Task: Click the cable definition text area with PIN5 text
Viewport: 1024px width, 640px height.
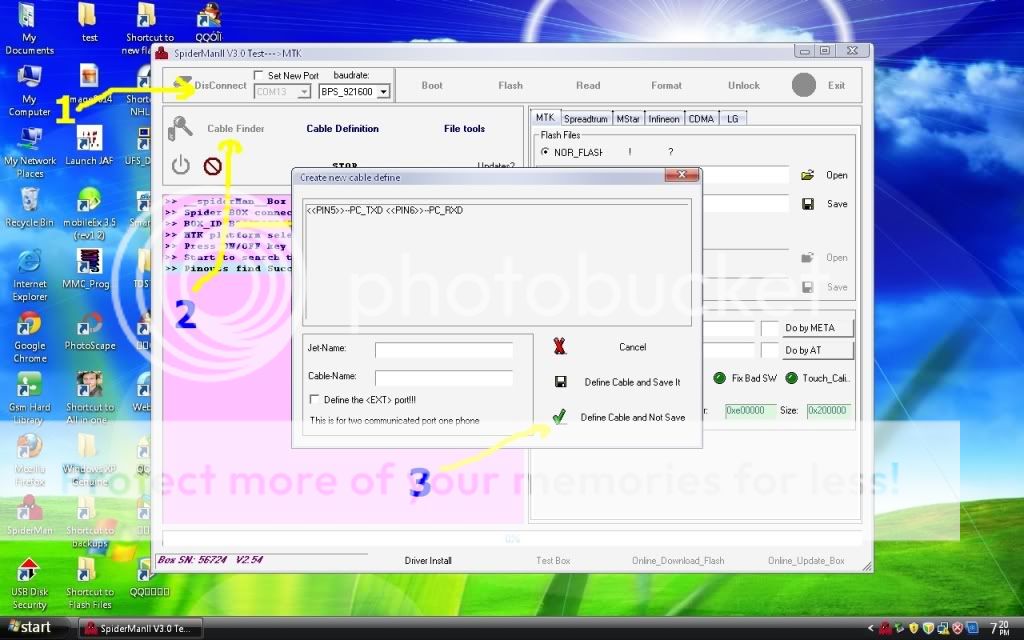Action: click(x=497, y=261)
